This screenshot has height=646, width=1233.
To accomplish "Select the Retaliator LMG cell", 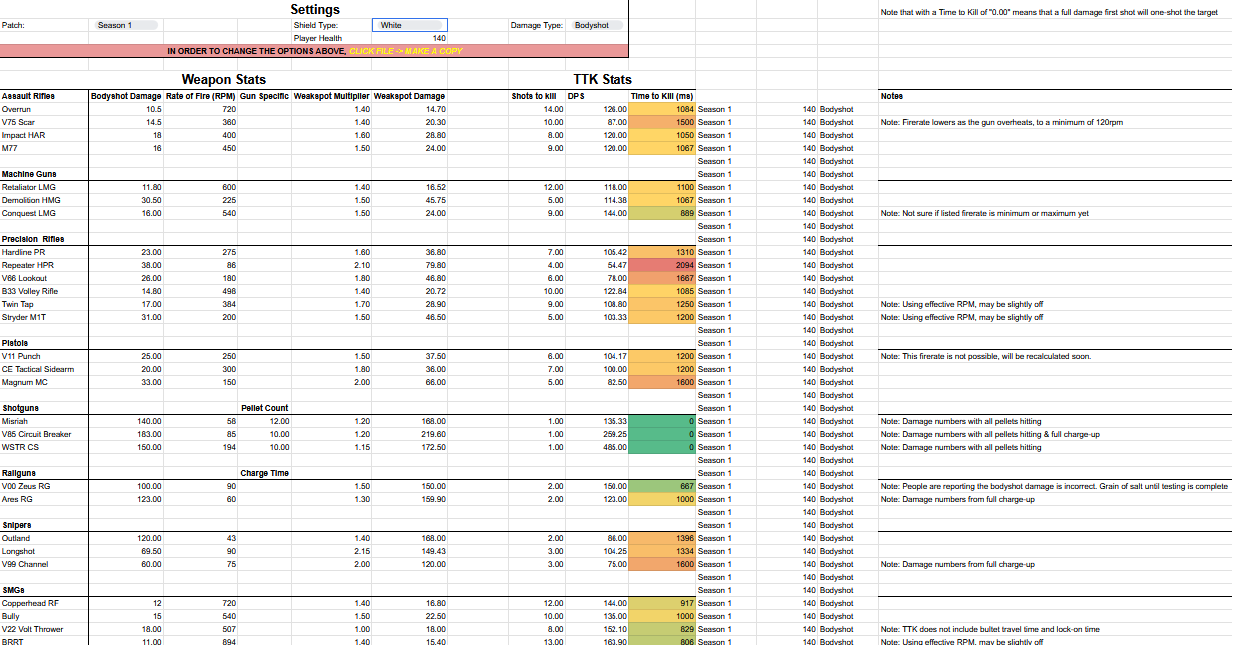I will point(45,187).
